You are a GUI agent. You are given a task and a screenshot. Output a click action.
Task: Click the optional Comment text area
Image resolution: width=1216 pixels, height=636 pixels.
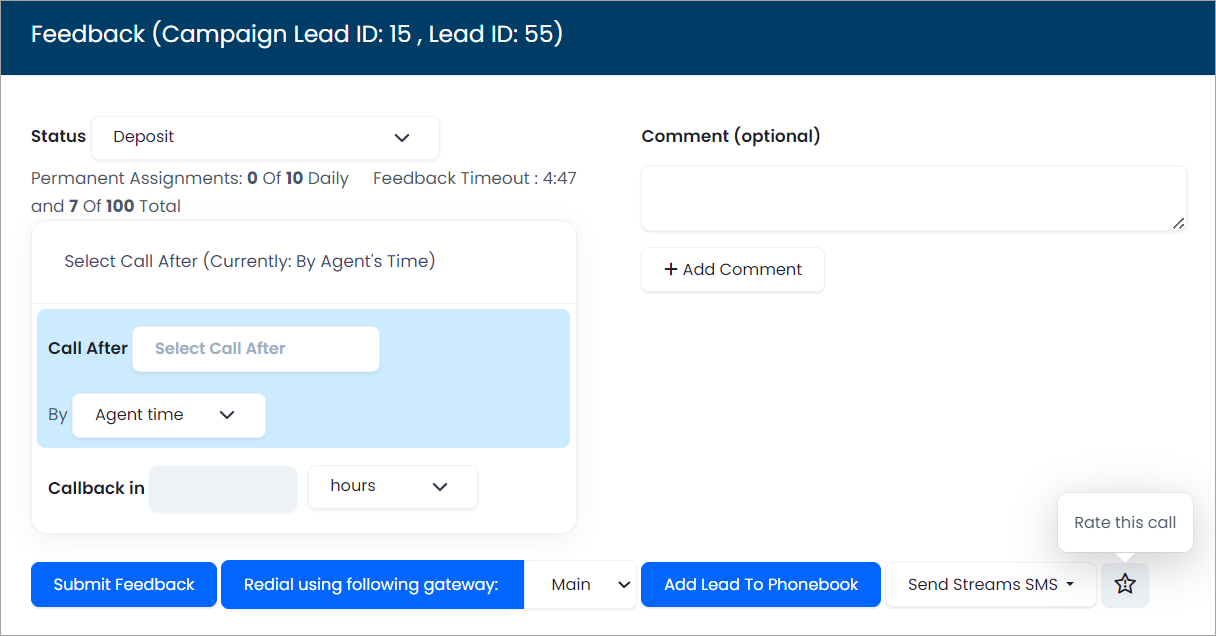click(913, 197)
